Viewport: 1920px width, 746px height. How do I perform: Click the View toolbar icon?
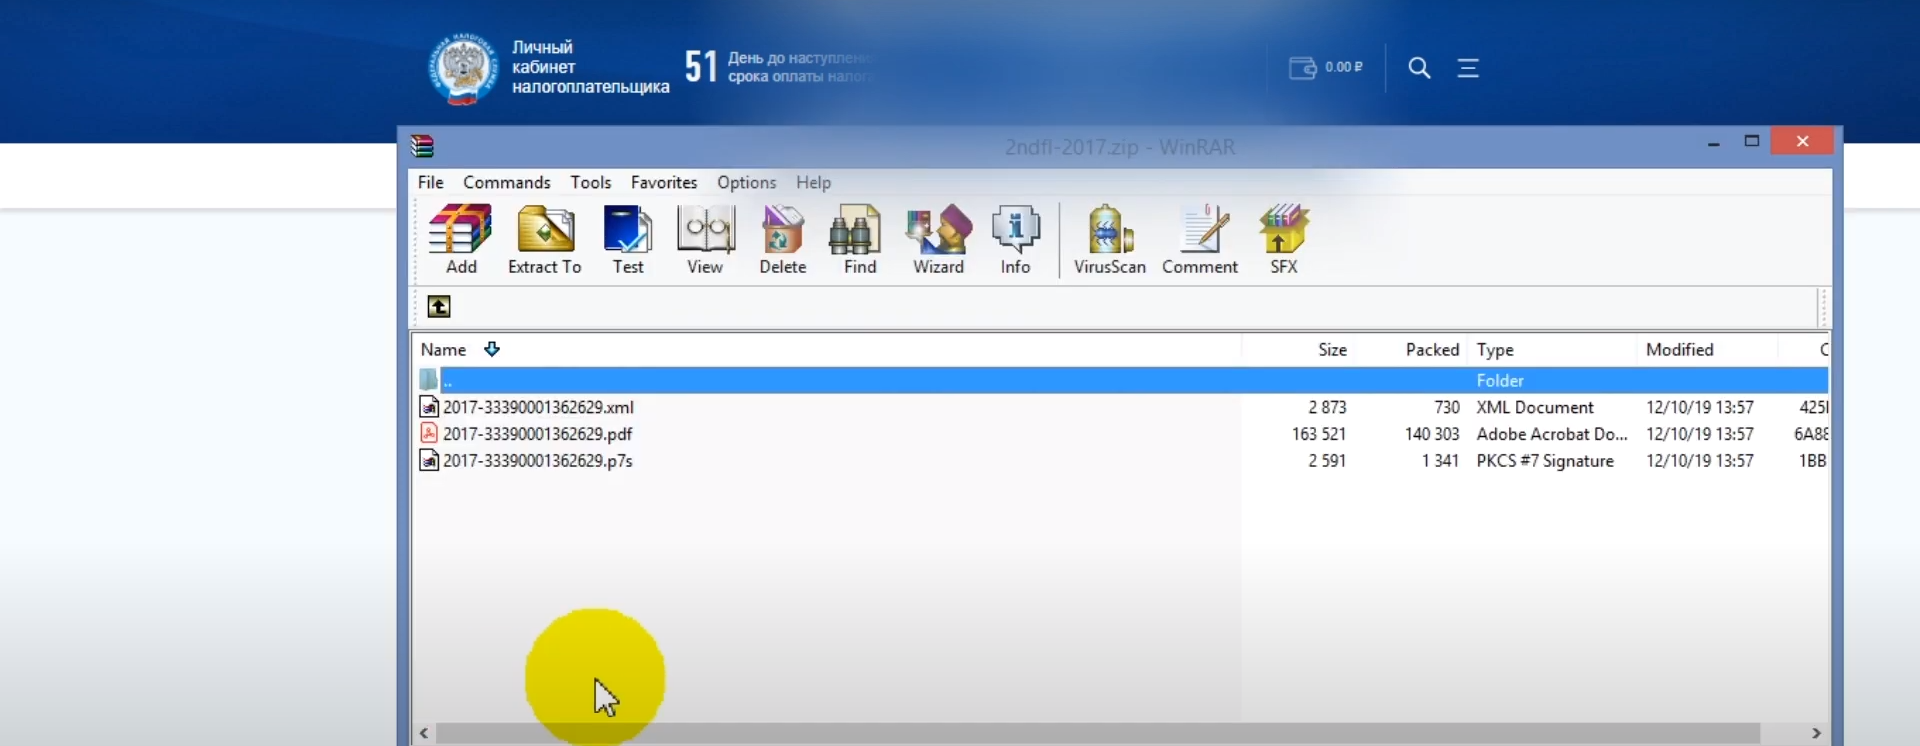pos(705,239)
